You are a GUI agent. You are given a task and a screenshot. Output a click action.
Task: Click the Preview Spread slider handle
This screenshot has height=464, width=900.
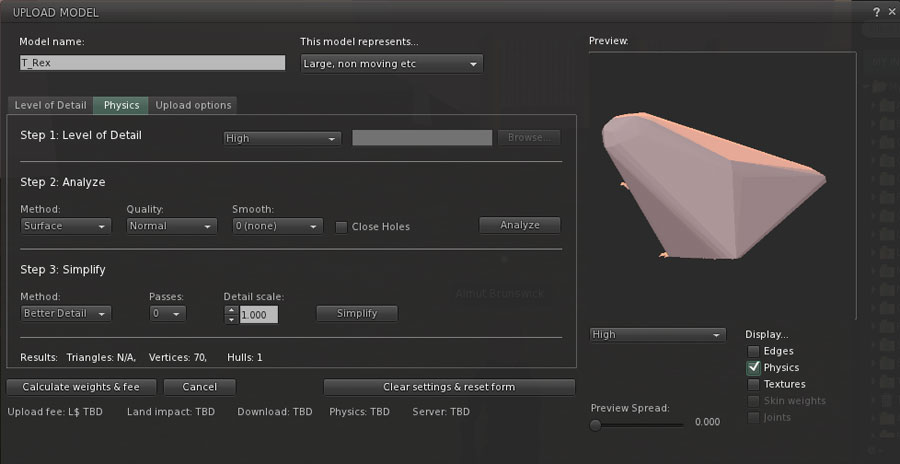[x=596, y=423]
